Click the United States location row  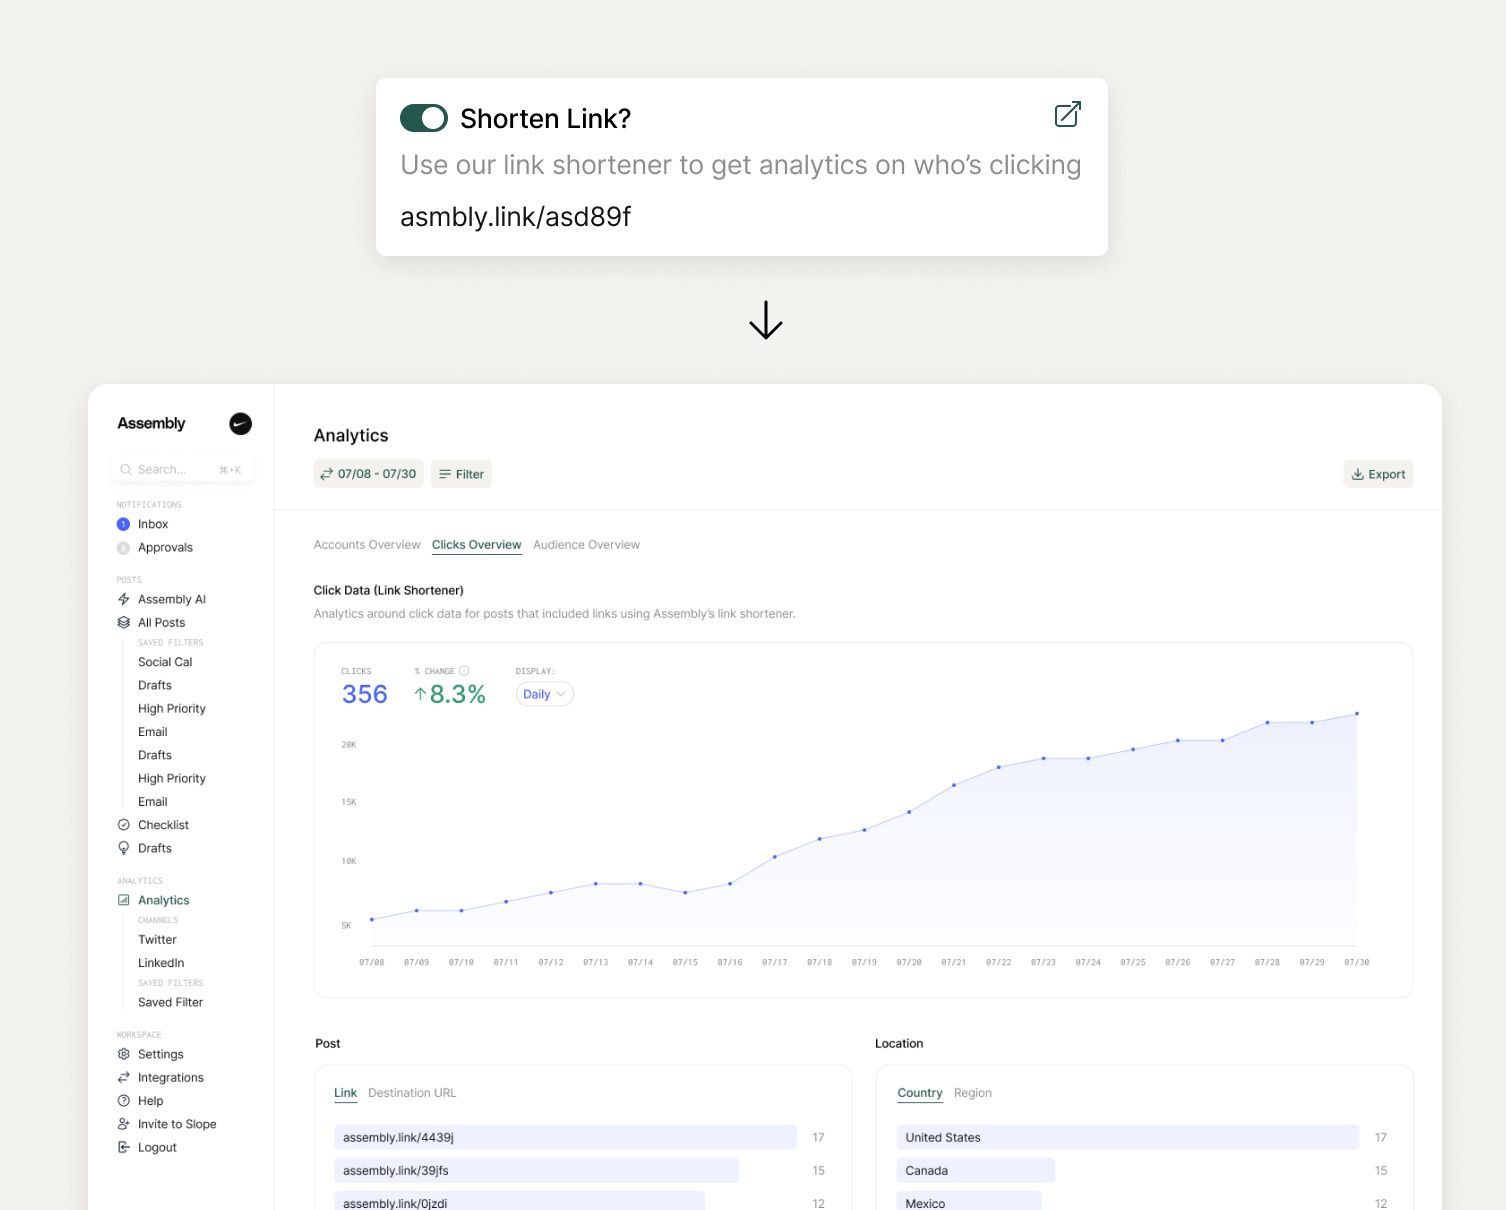1128,1137
